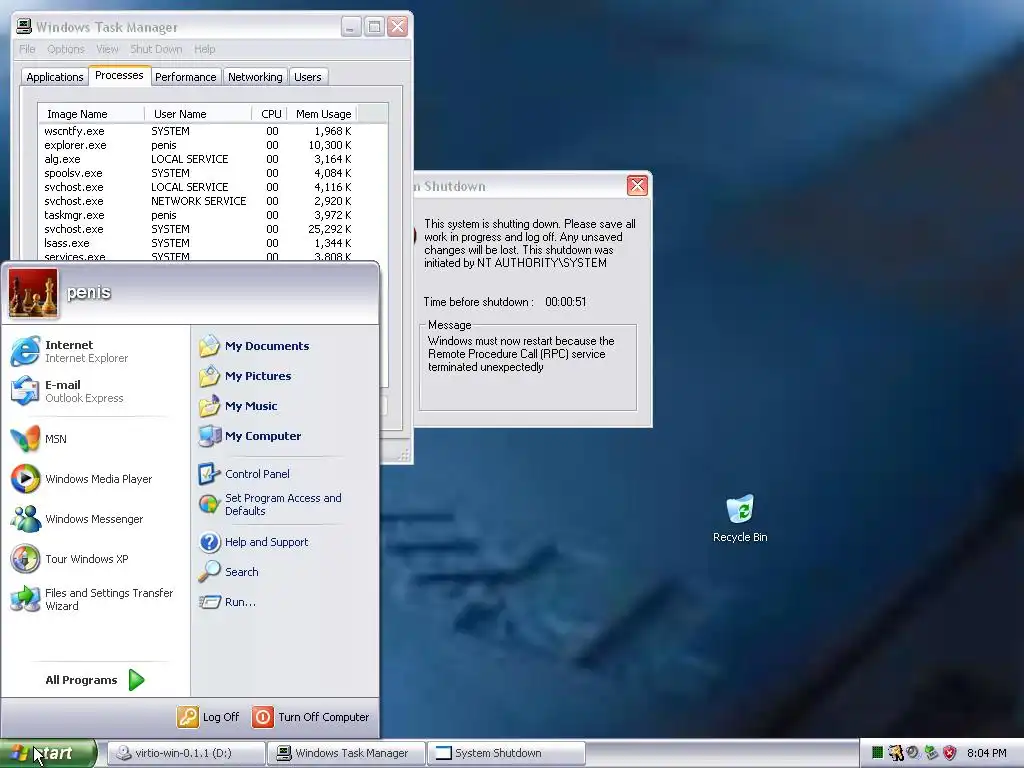The width and height of the screenshot is (1024, 768).
Task: Expand All Programs menu
Action: [95, 680]
